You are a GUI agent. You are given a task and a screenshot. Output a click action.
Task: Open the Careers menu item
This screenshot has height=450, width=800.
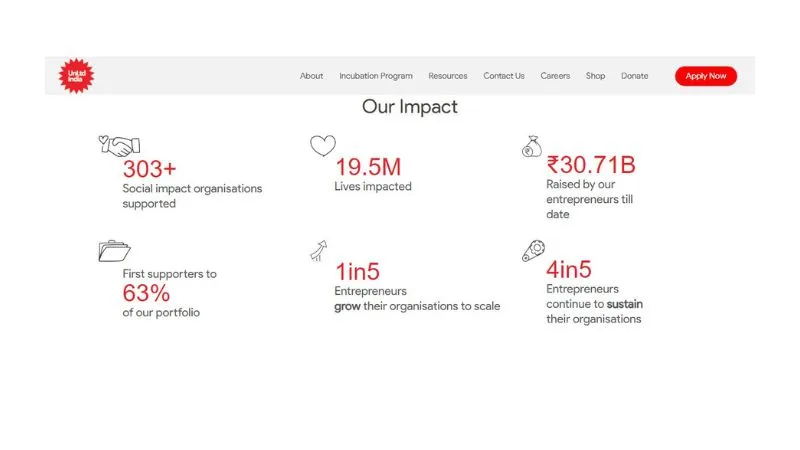tap(555, 76)
